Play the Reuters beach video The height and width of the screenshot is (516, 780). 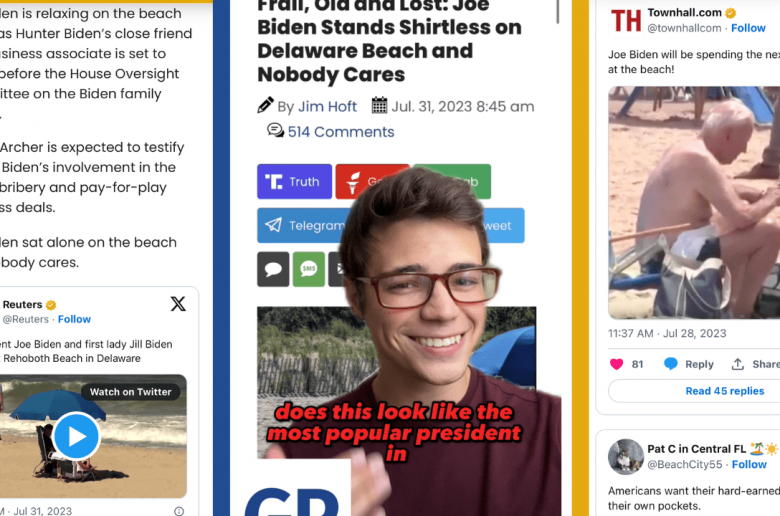76,436
